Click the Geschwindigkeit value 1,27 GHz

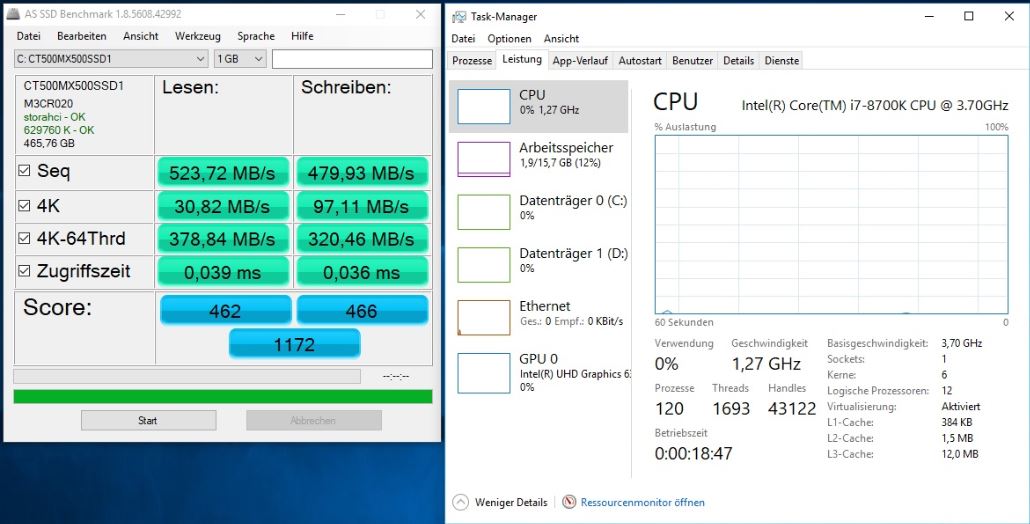(767, 364)
